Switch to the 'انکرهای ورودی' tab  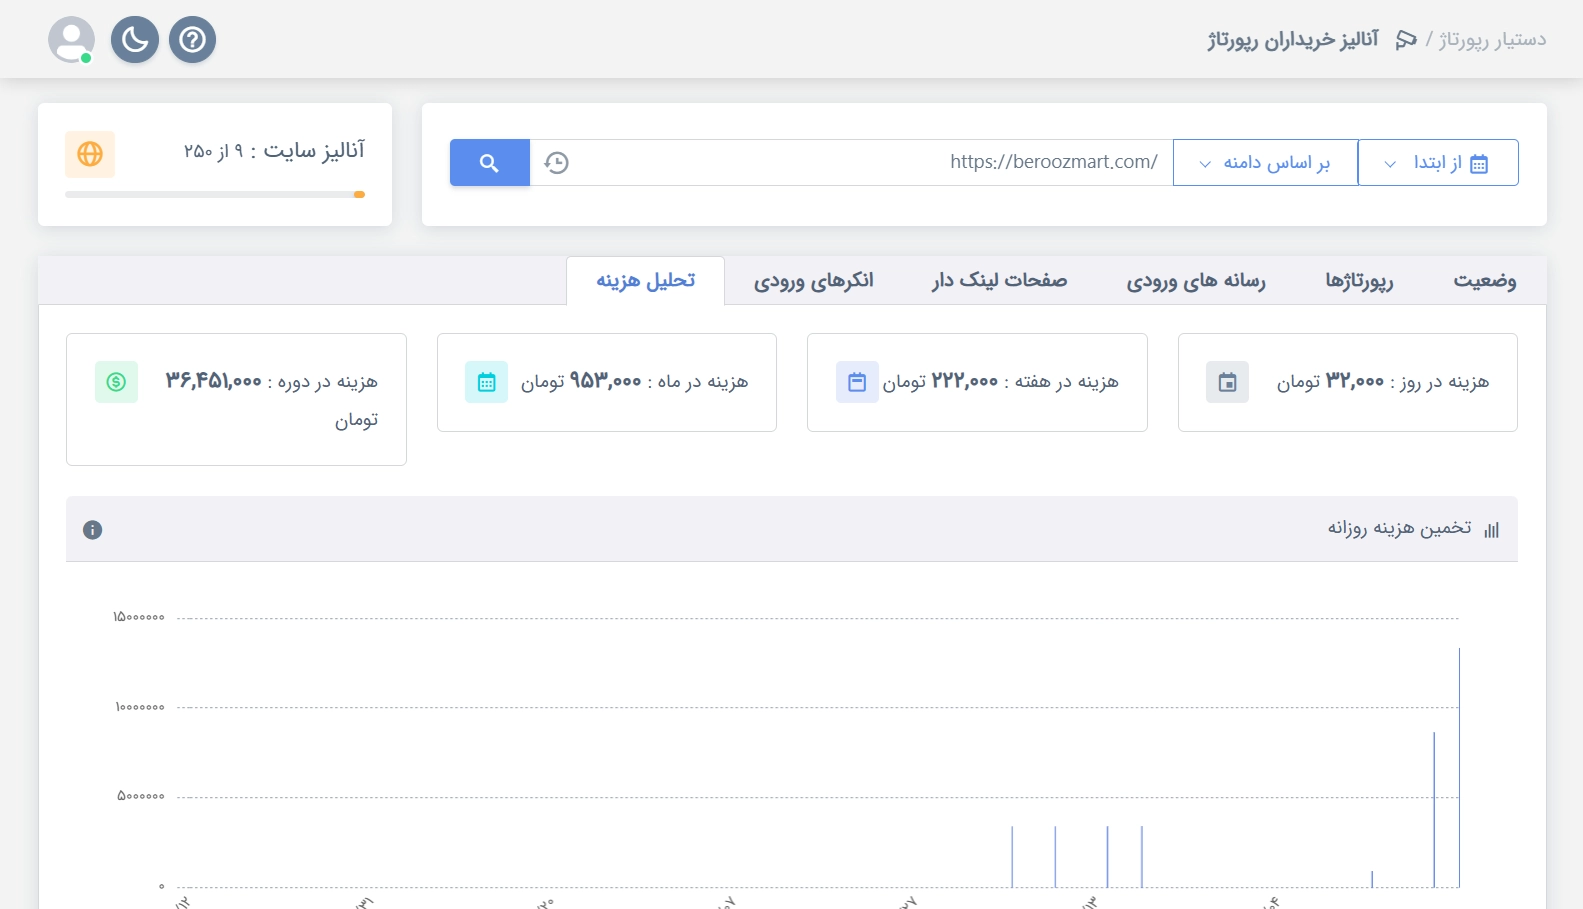(x=814, y=281)
